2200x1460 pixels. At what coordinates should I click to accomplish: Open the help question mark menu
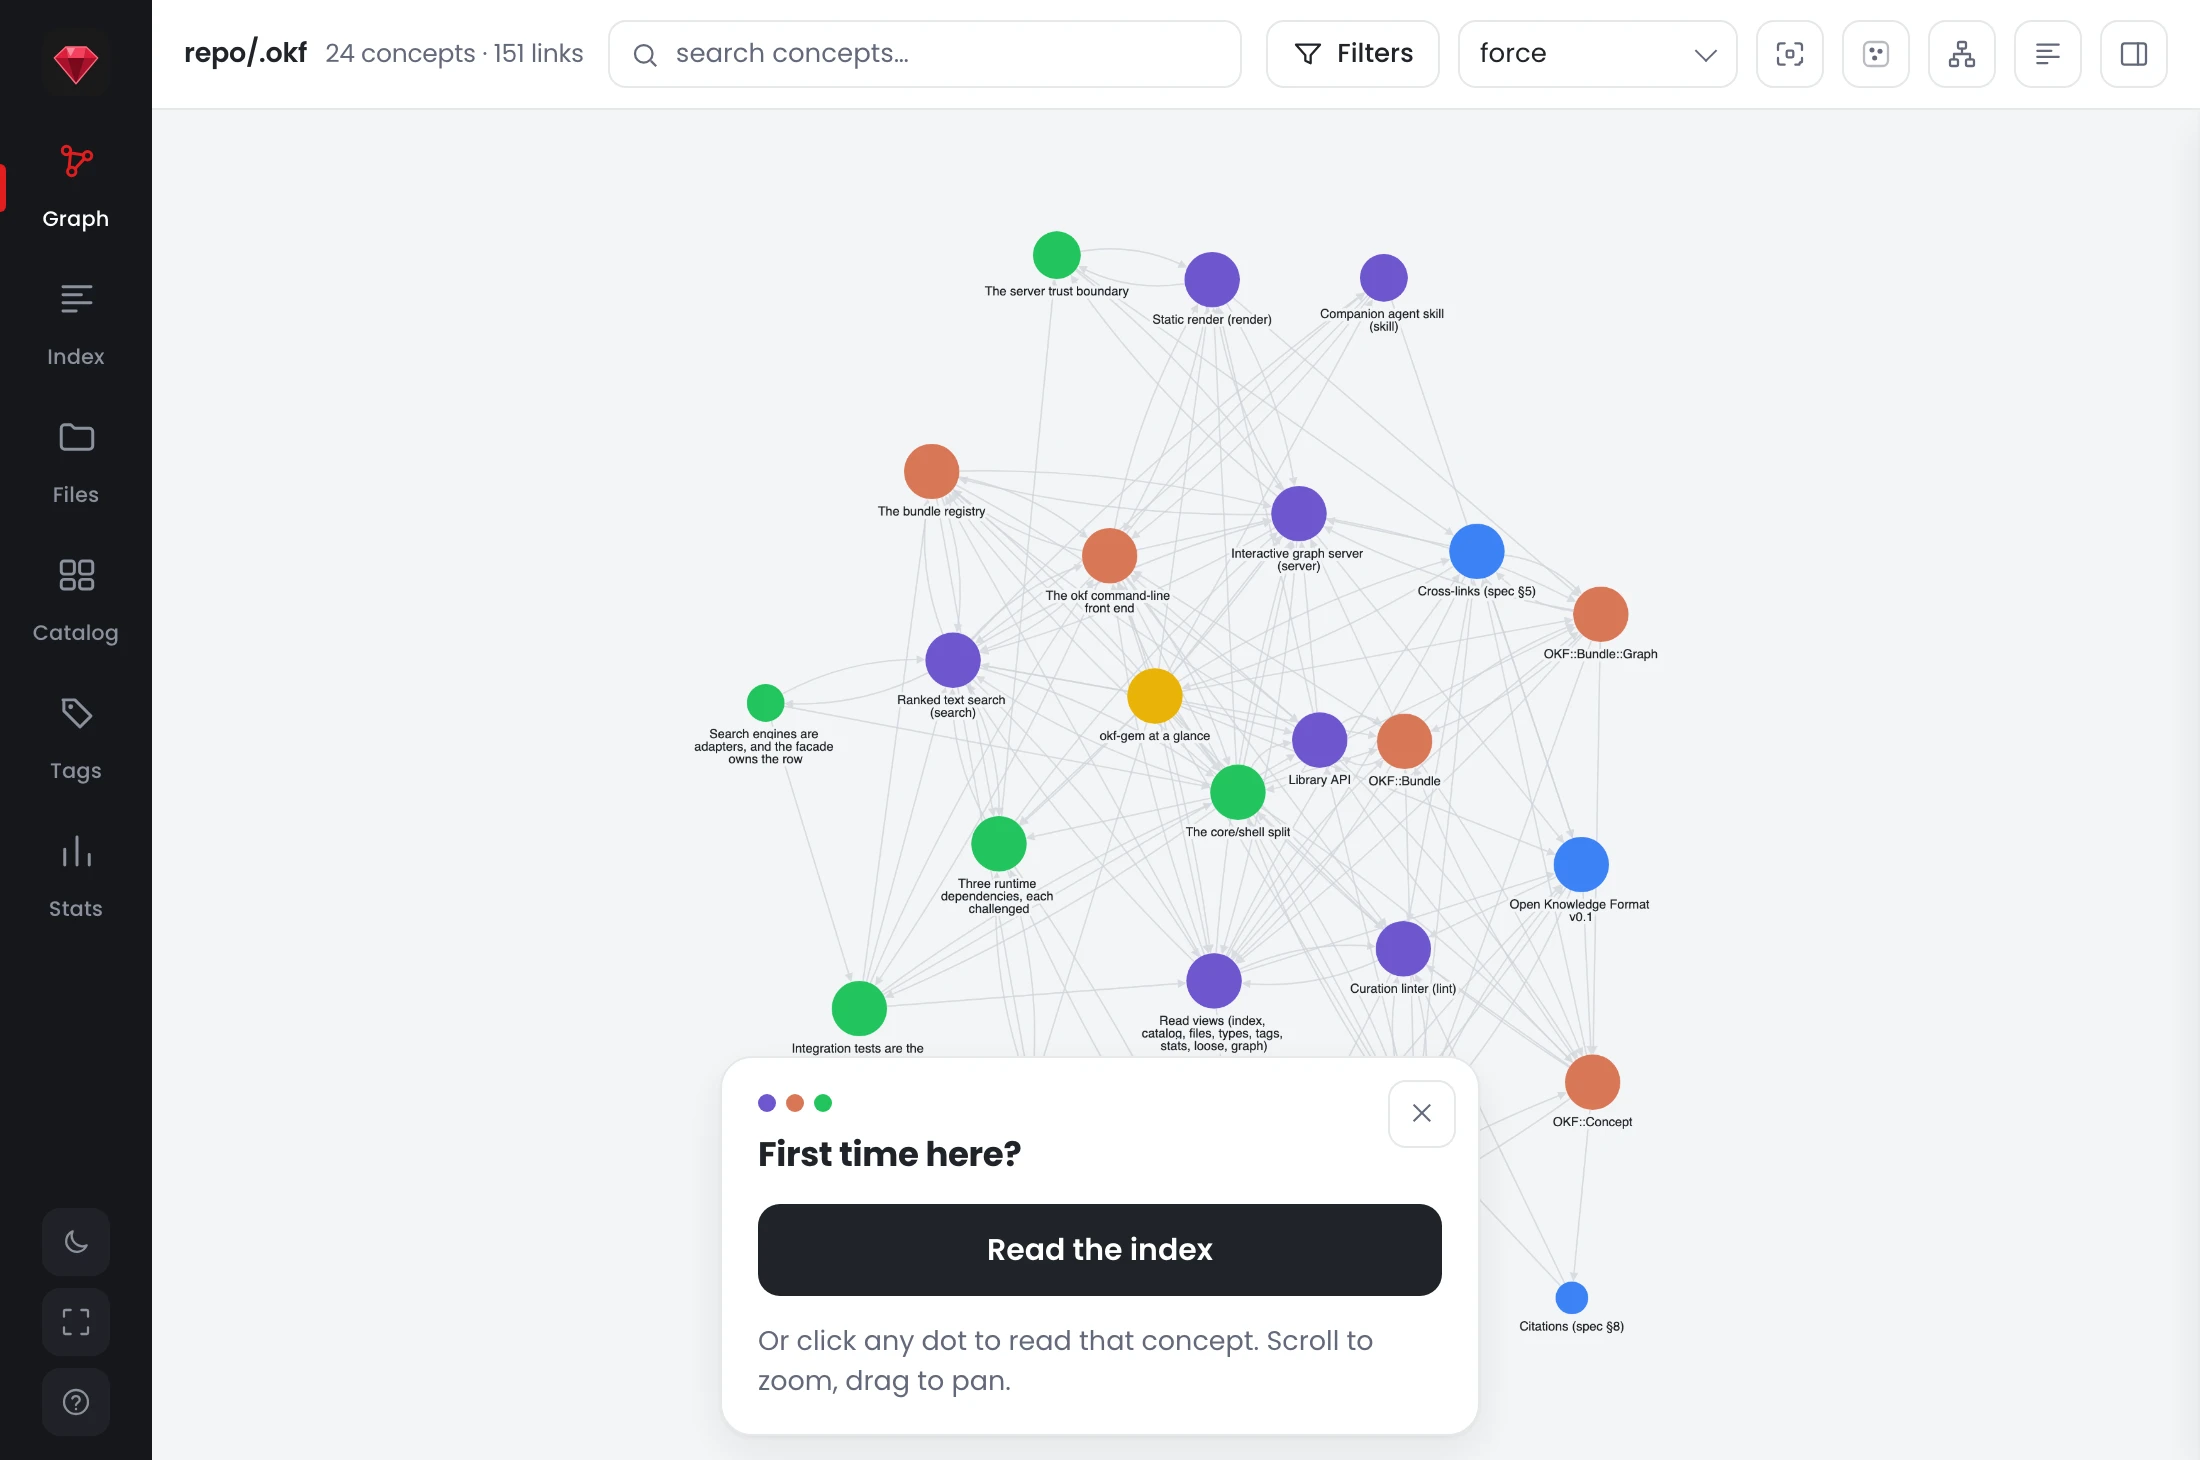76,1402
